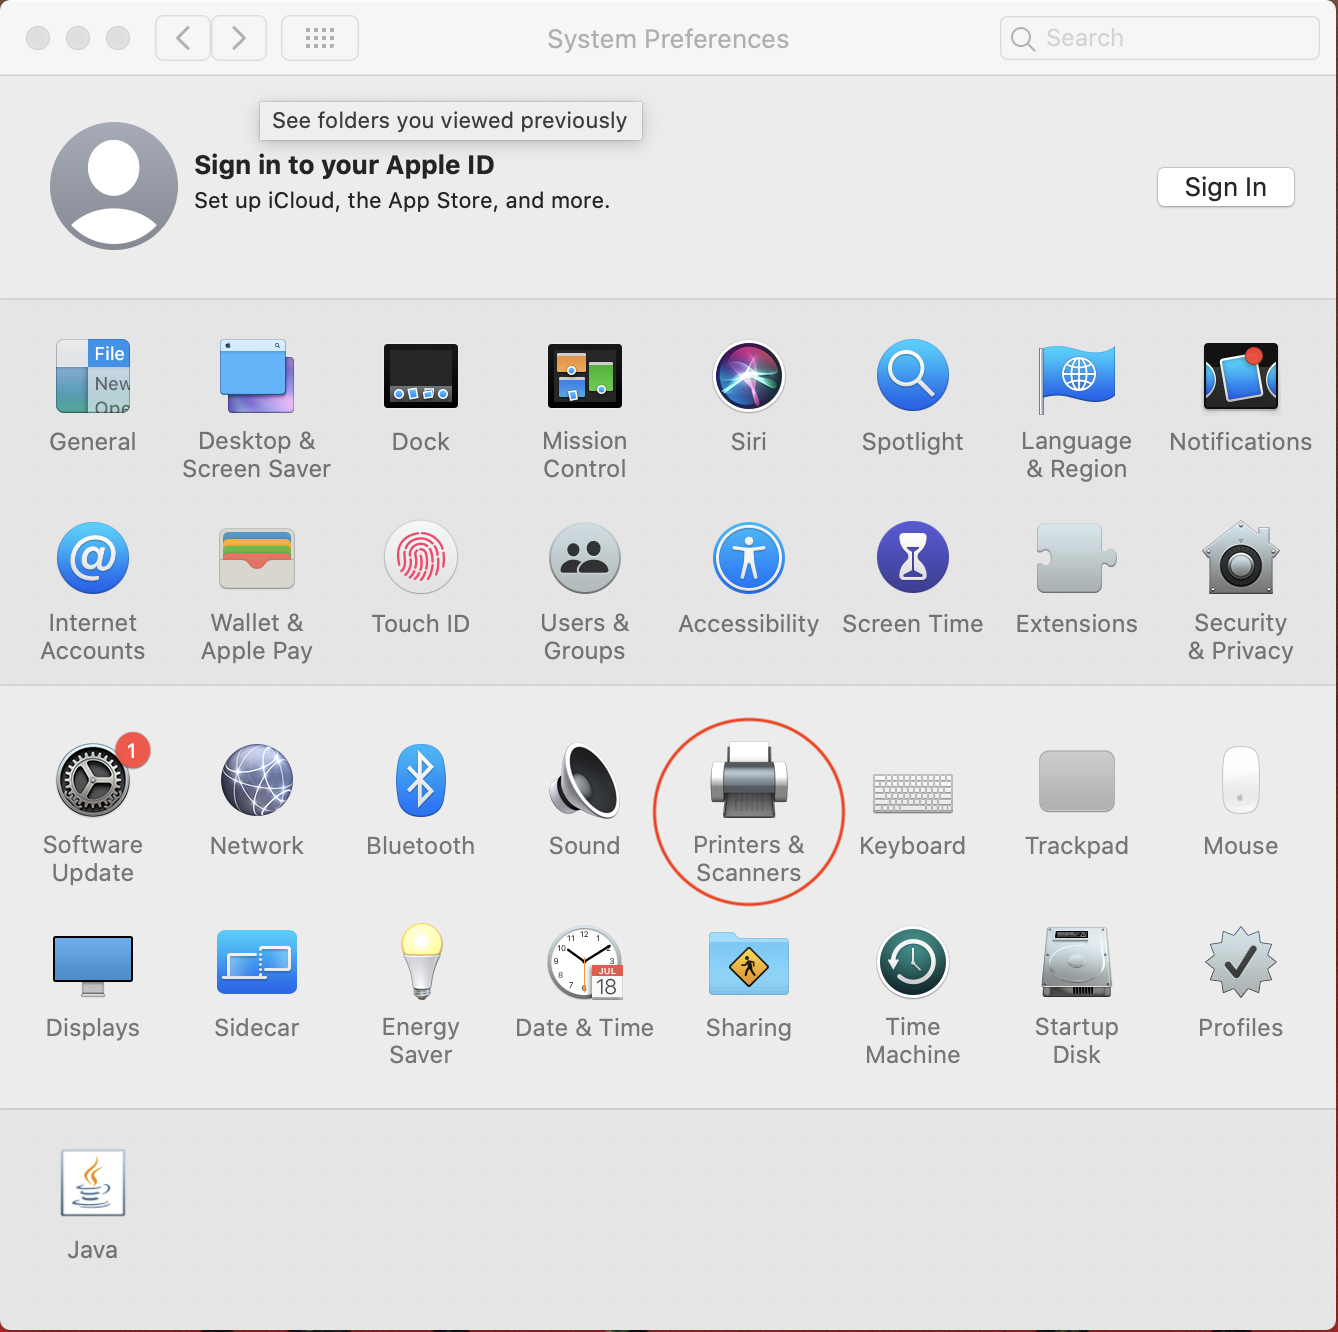Click the Search field
This screenshot has height=1332, width=1338.
tap(1160, 38)
